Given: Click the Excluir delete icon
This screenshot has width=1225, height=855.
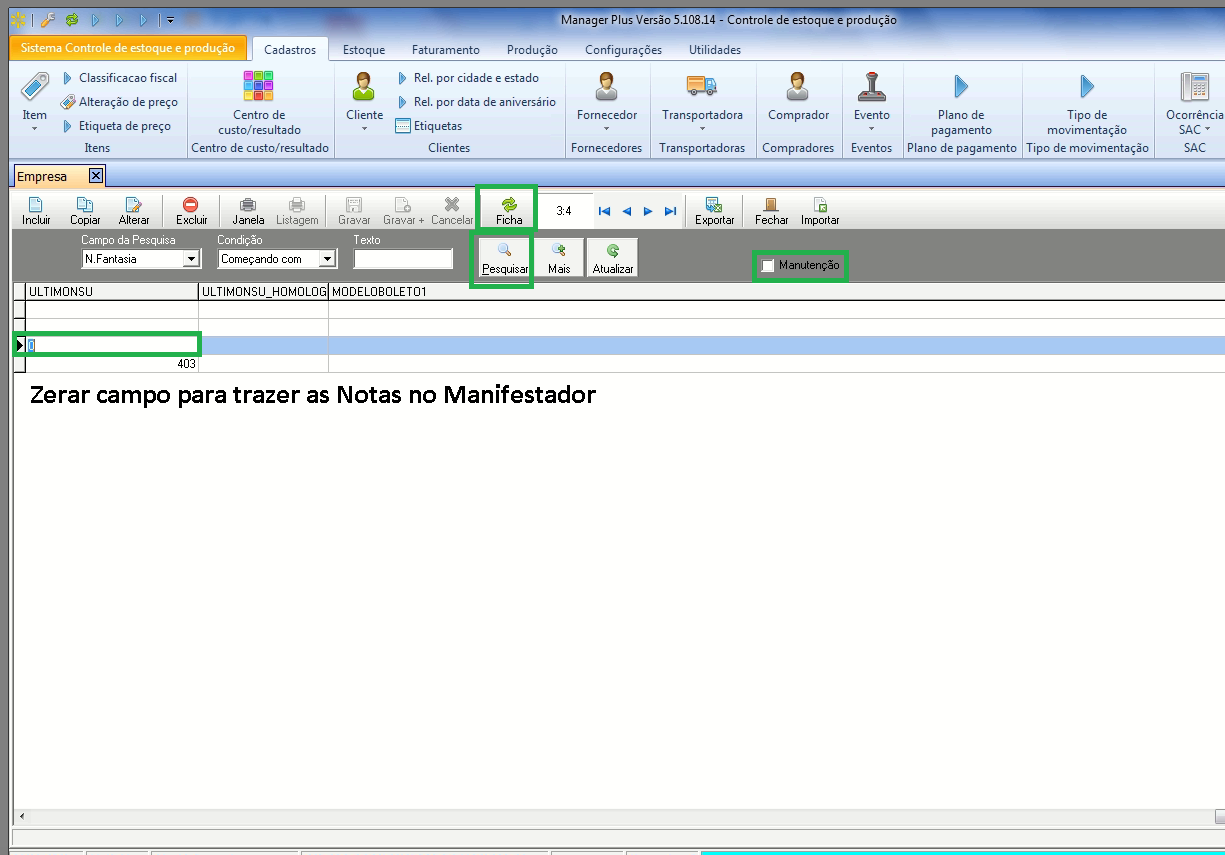Looking at the screenshot, I should (x=191, y=205).
